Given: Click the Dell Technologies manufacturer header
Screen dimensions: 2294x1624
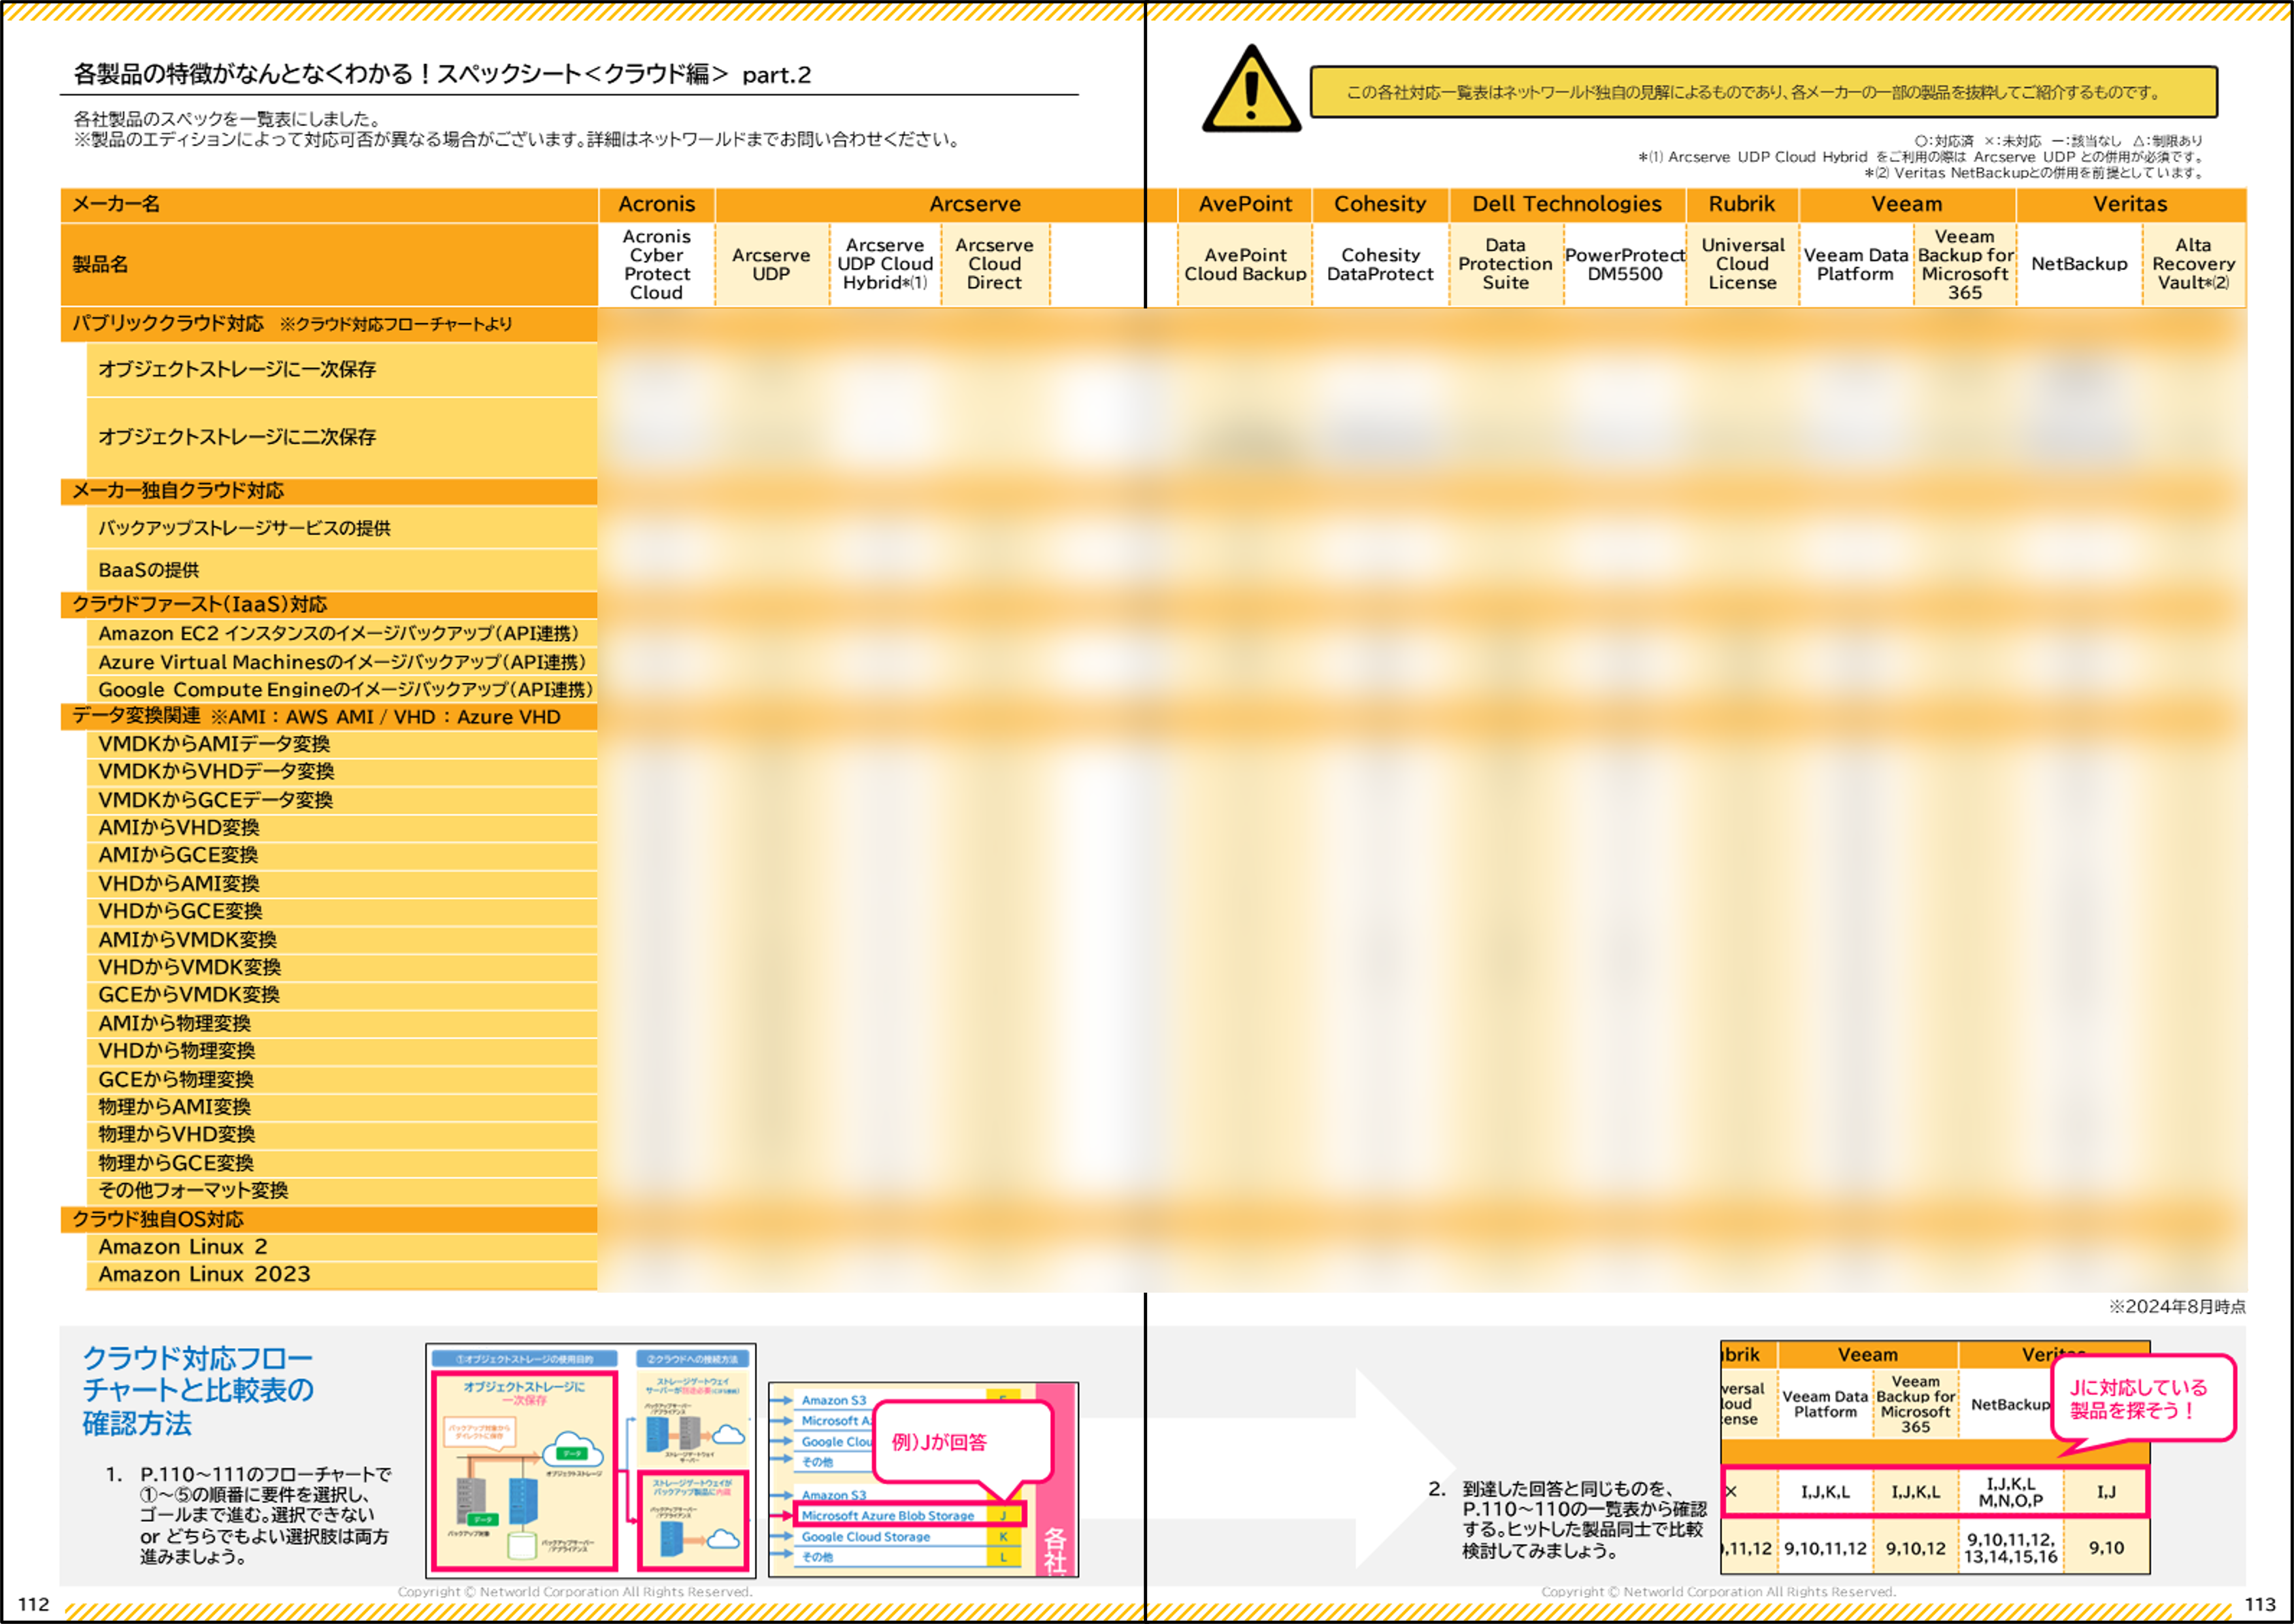Looking at the screenshot, I should [x=1567, y=204].
